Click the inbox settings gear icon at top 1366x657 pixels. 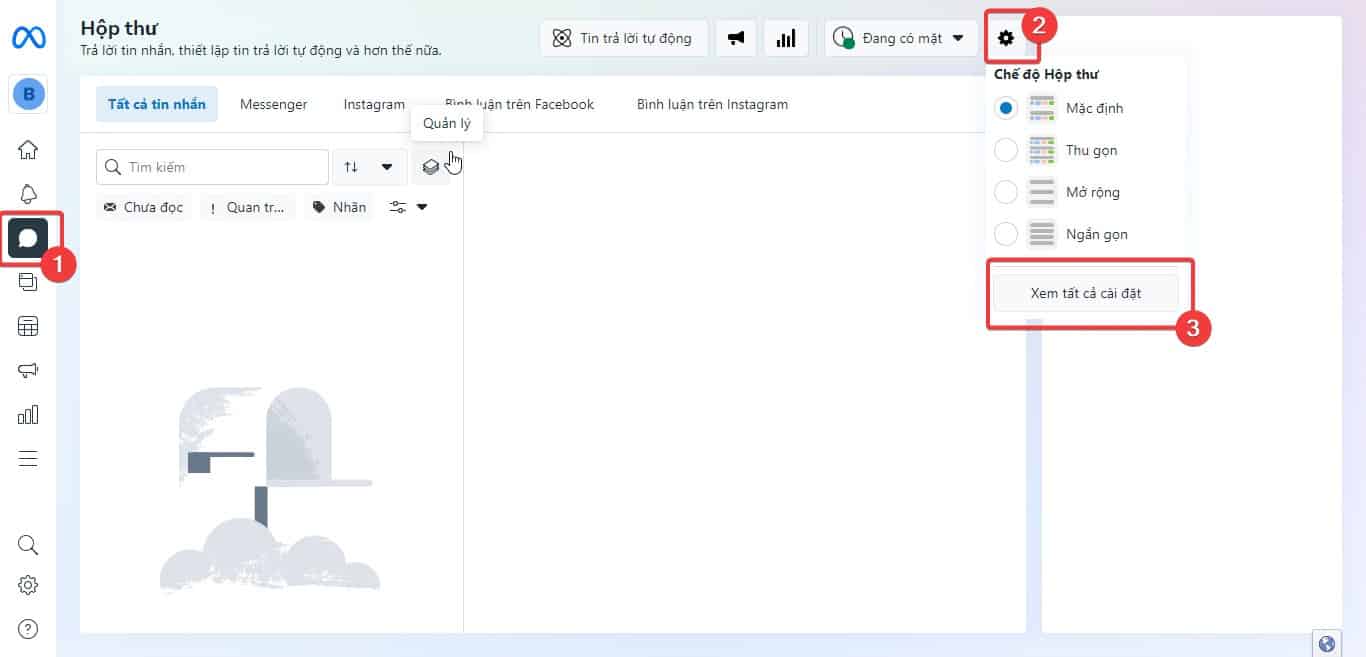click(x=1006, y=38)
